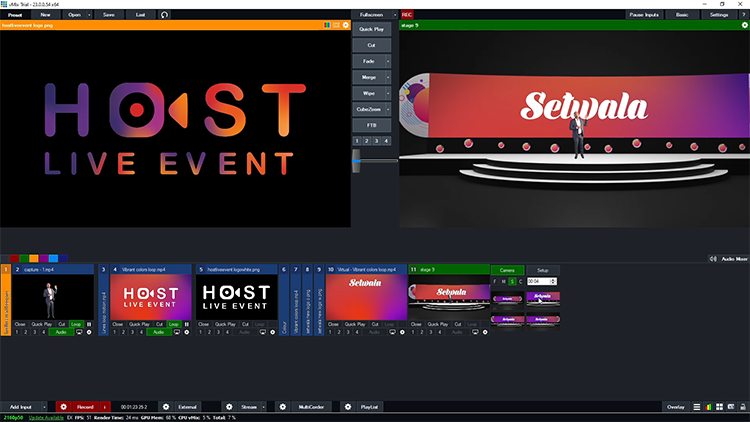Open the Record settings gear icon

coord(63,407)
